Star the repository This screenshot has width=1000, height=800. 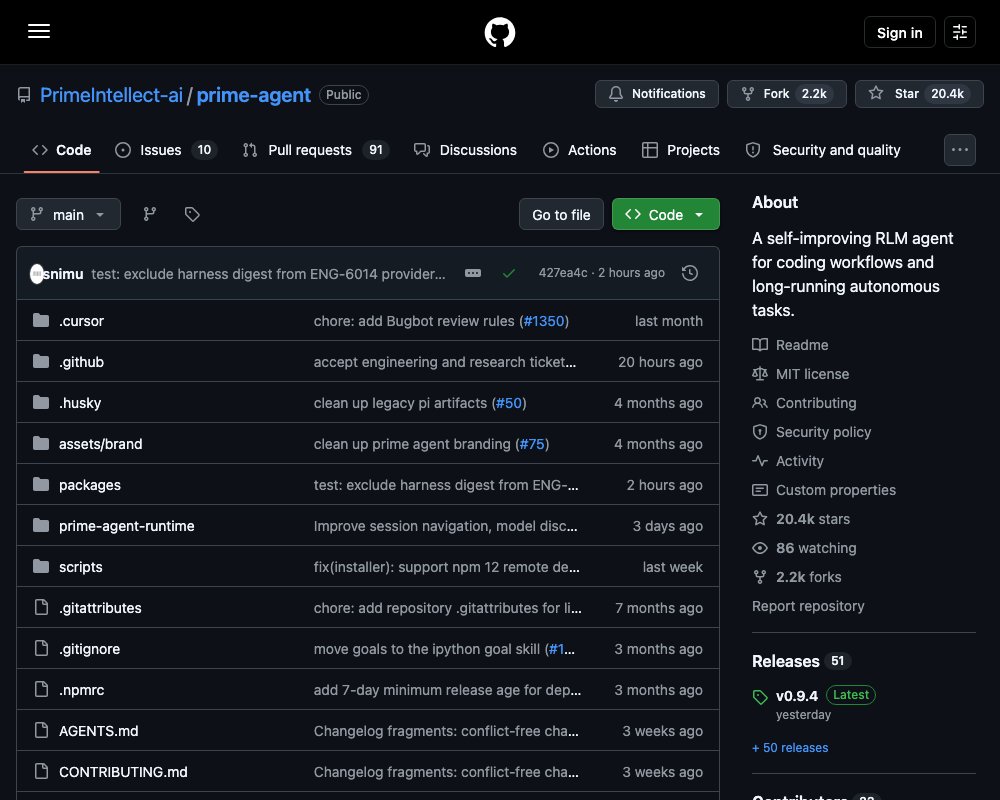(918, 94)
